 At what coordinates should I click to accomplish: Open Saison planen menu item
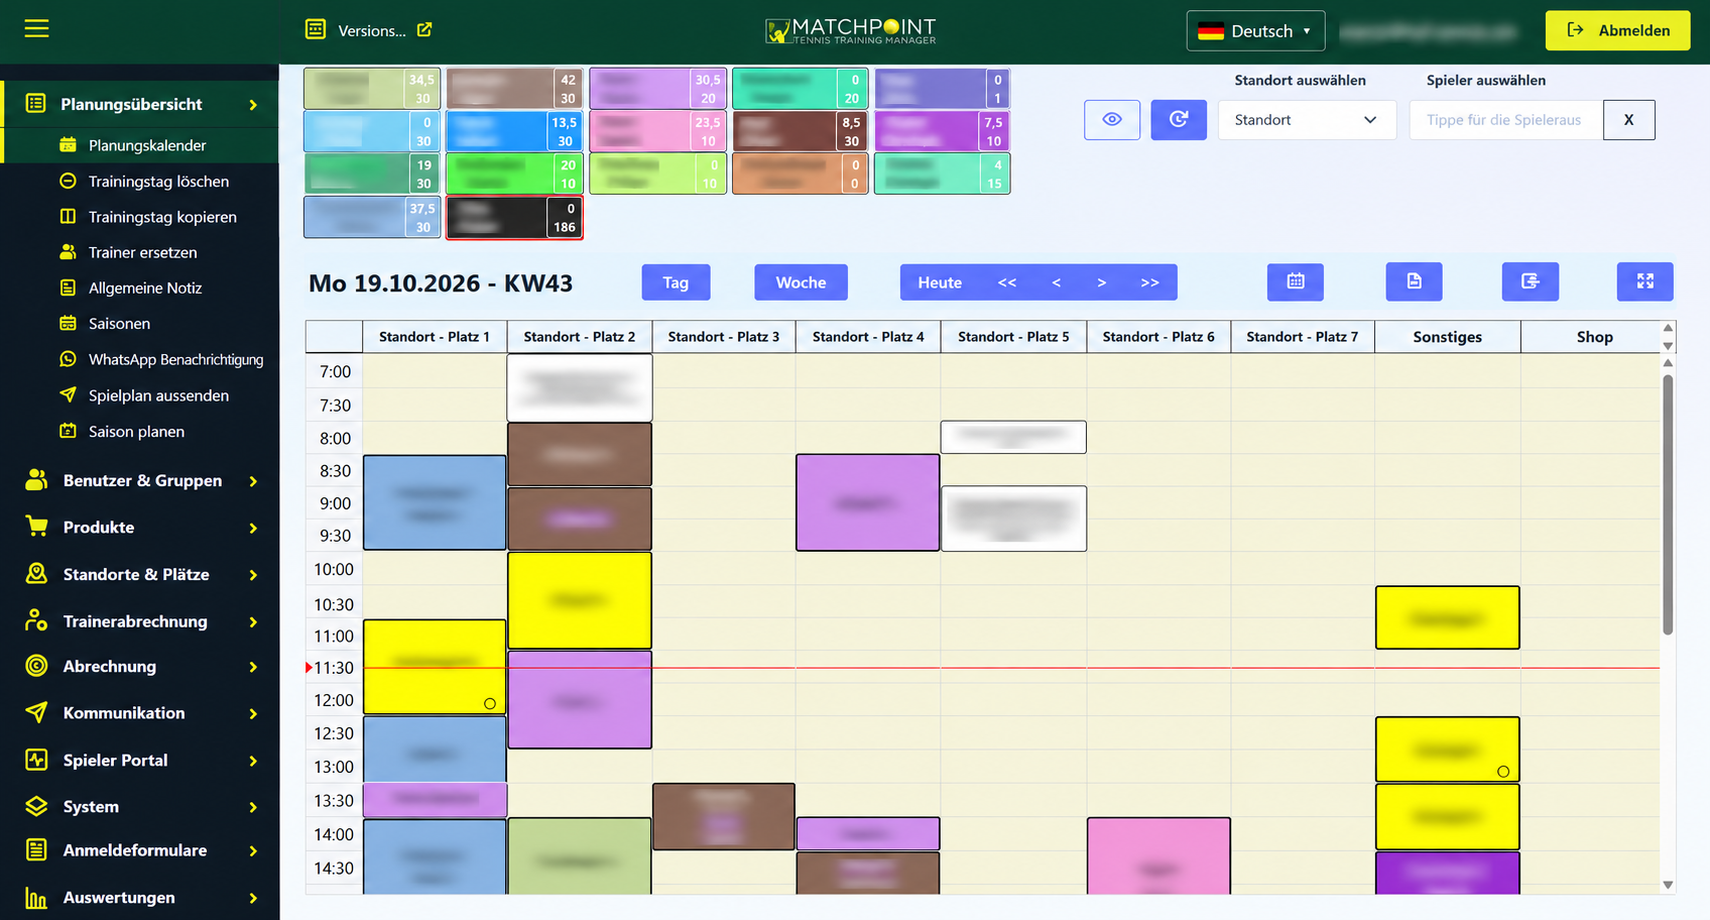click(x=136, y=432)
